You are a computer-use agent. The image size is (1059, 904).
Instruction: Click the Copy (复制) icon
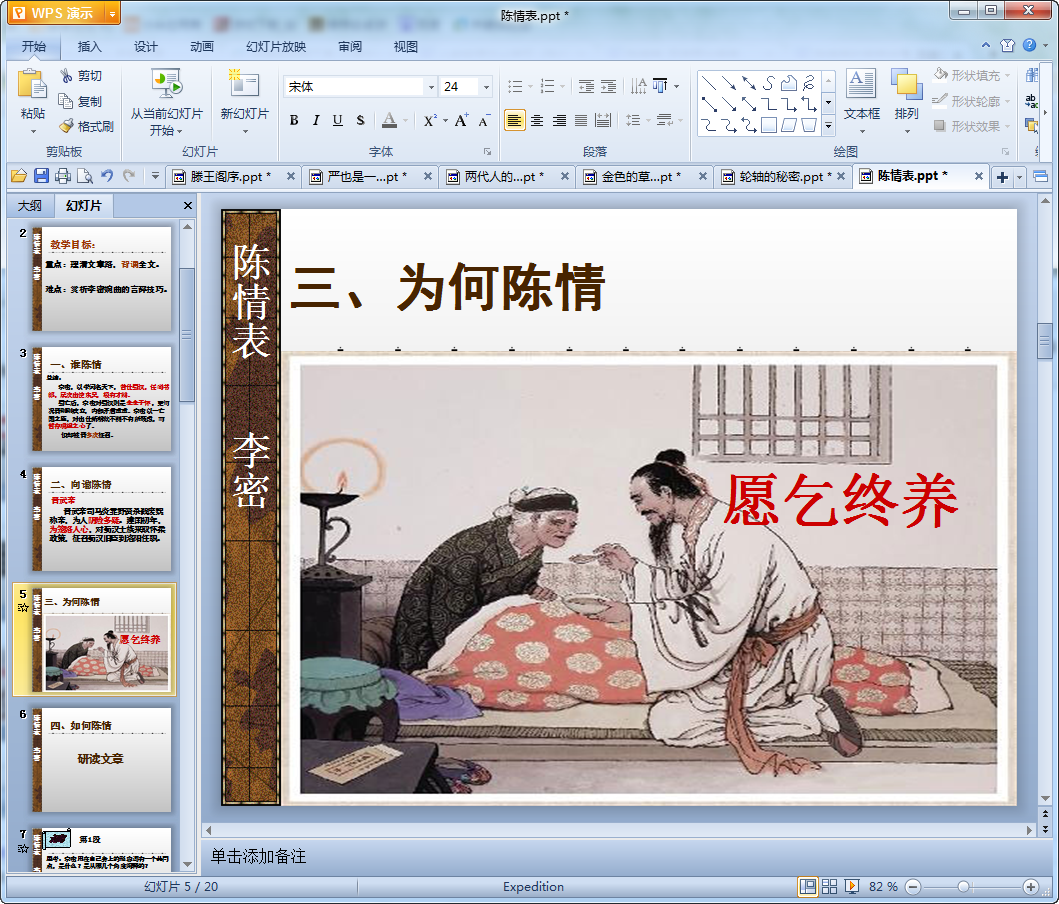pos(66,101)
